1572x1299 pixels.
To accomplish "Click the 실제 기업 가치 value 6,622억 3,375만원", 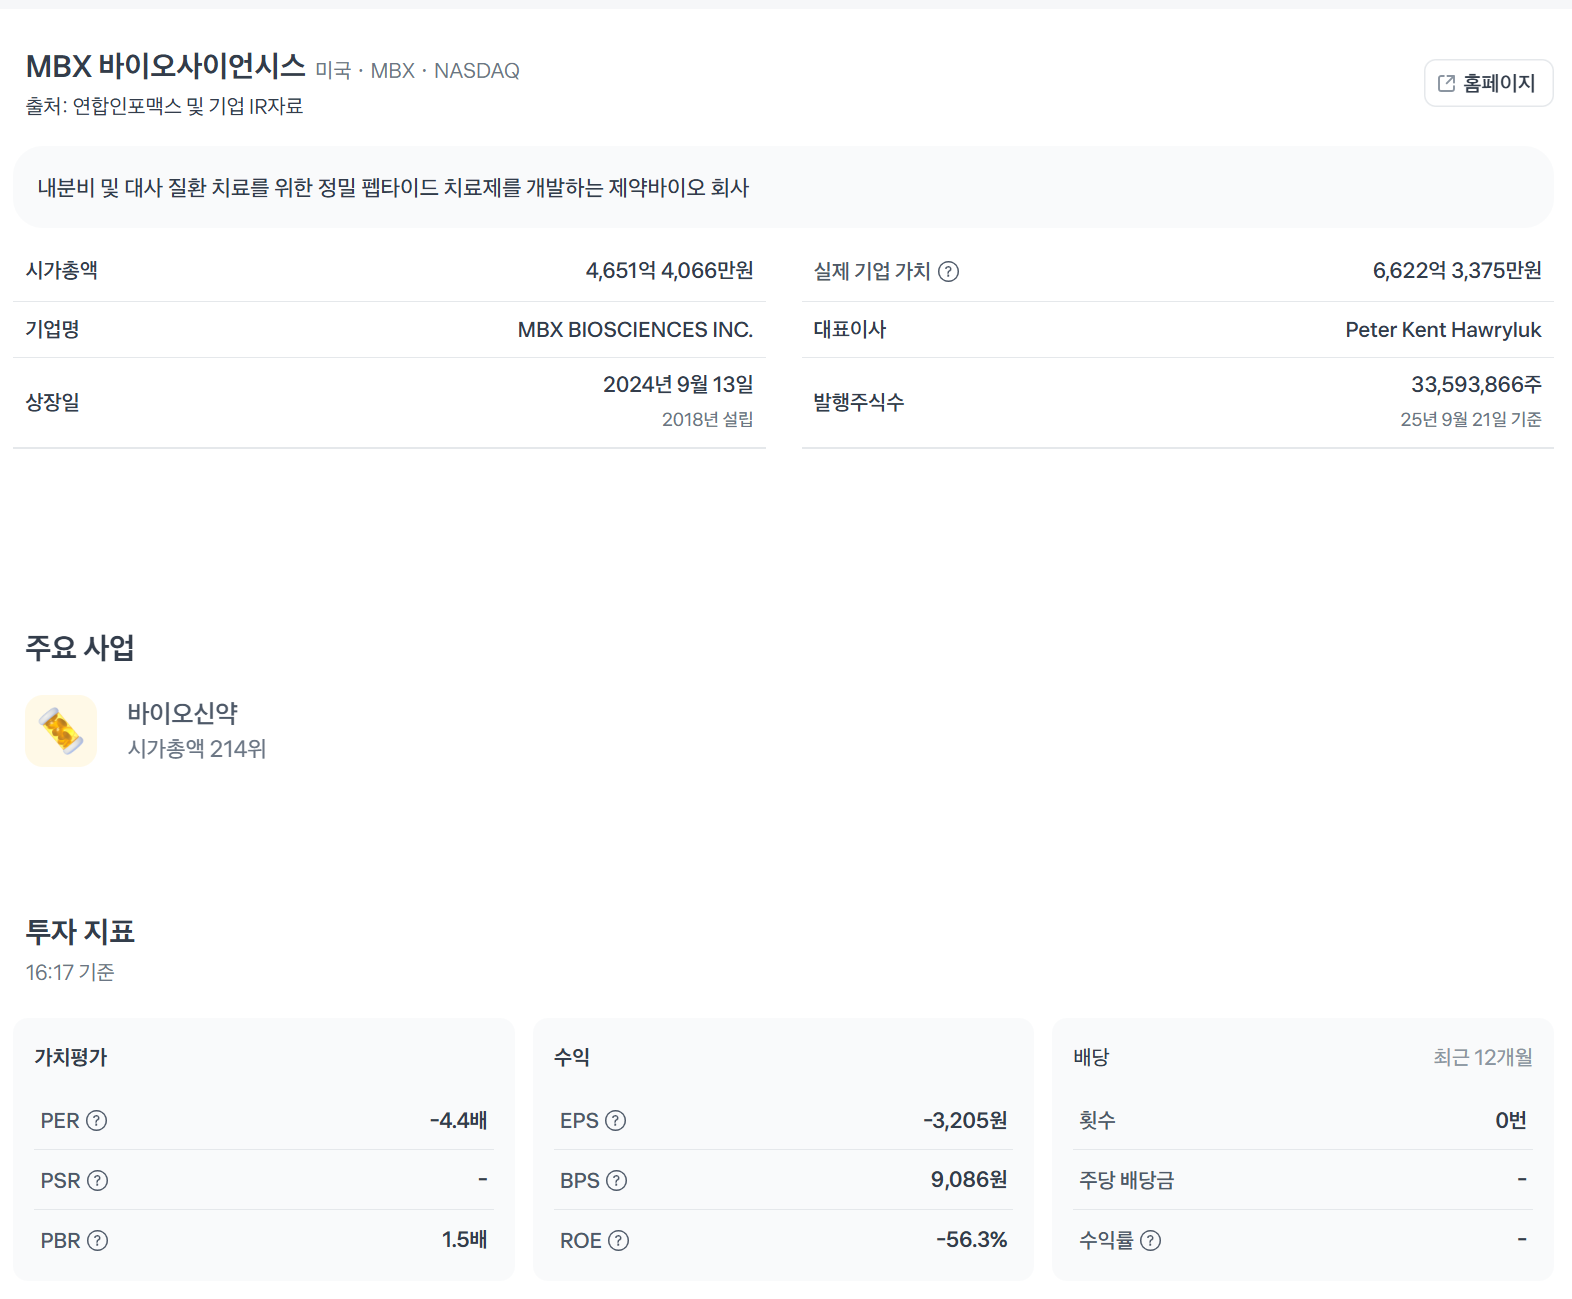I will (x=1457, y=270).
